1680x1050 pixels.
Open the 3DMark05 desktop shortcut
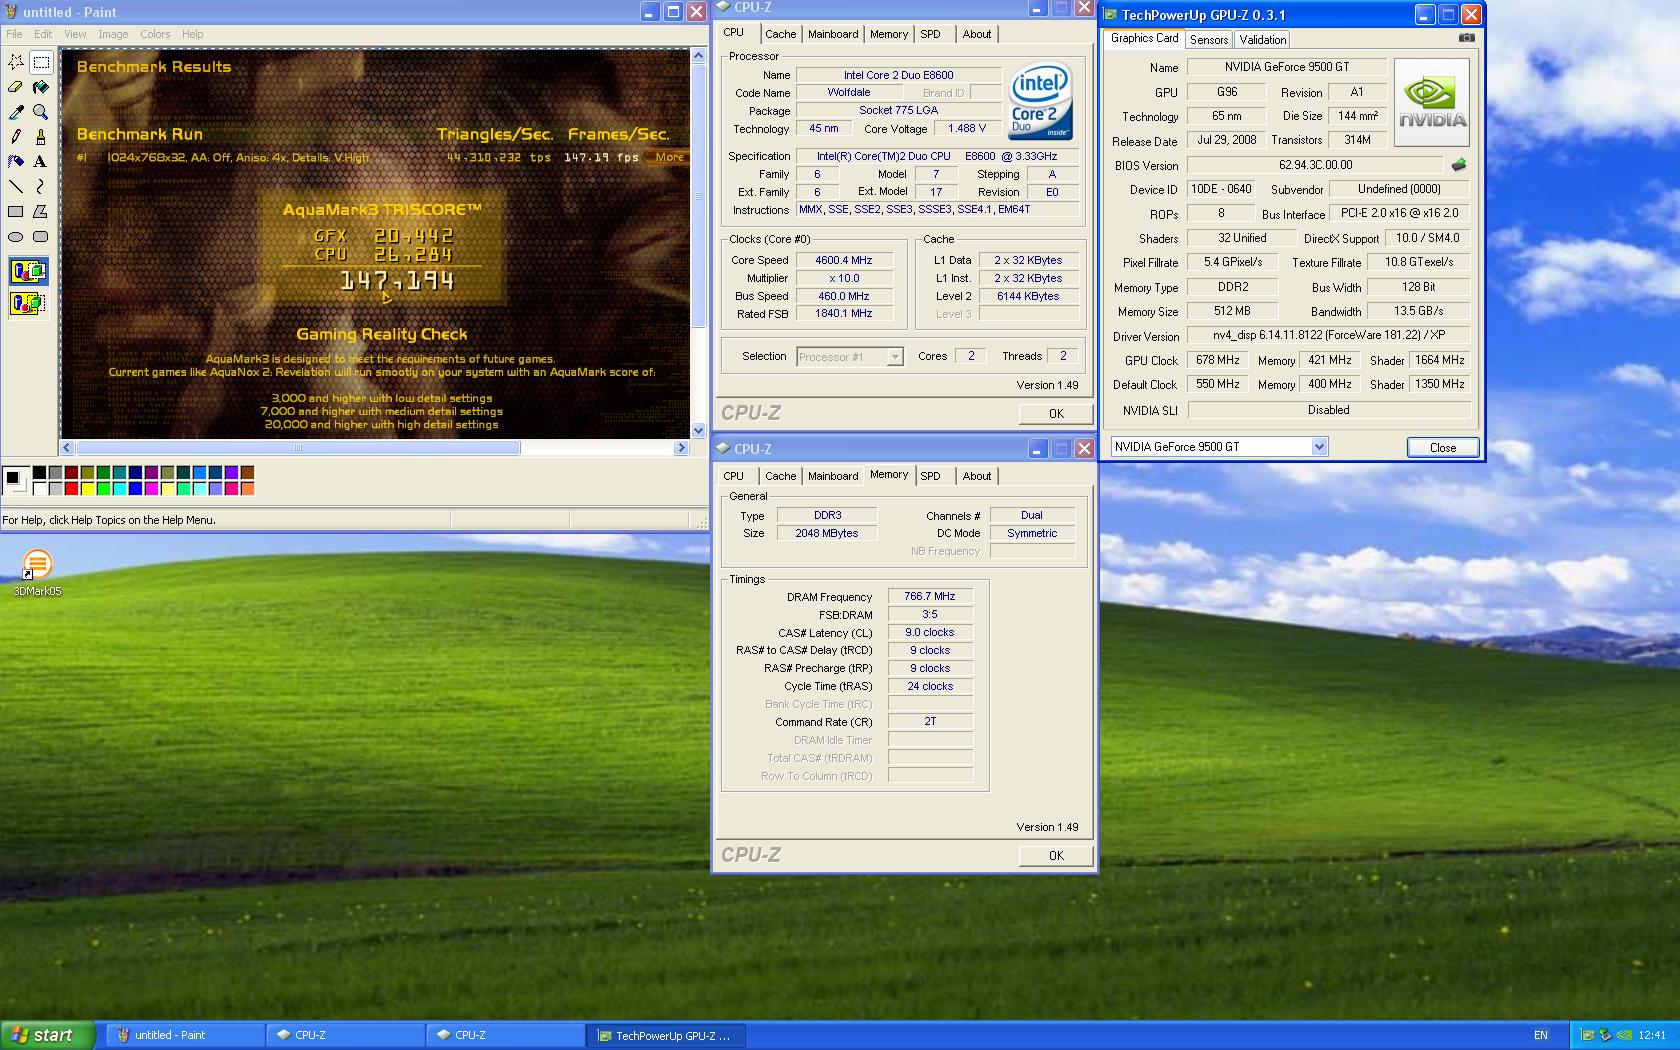[x=37, y=574]
